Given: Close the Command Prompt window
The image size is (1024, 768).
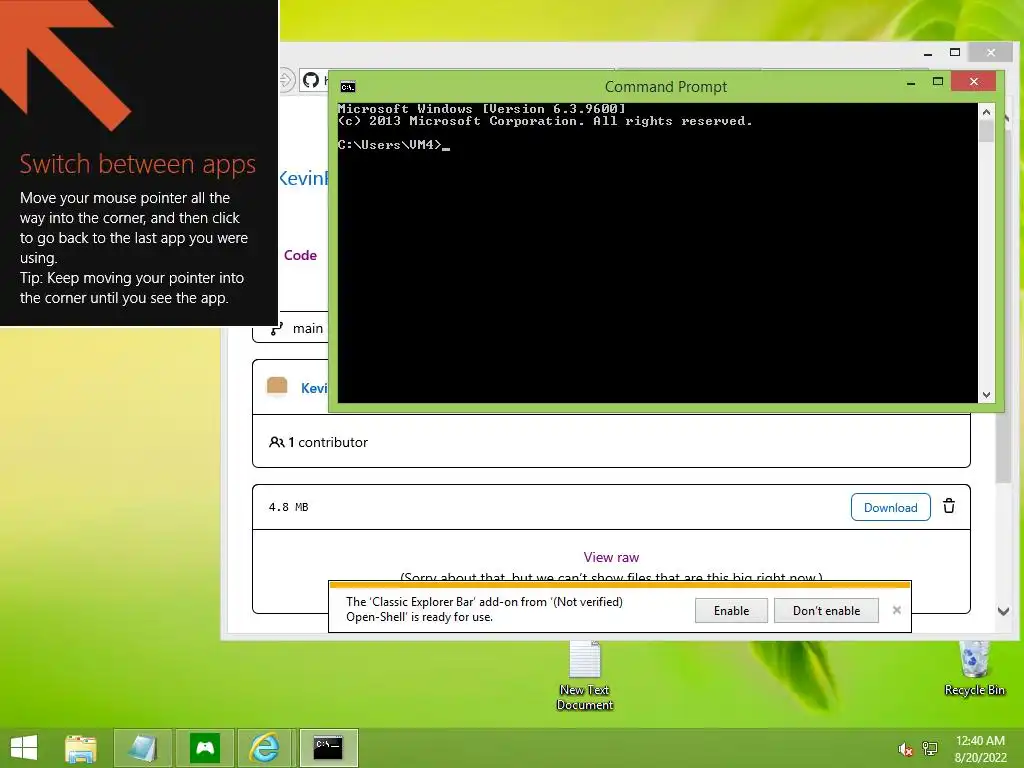Looking at the screenshot, I should coord(974,82).
